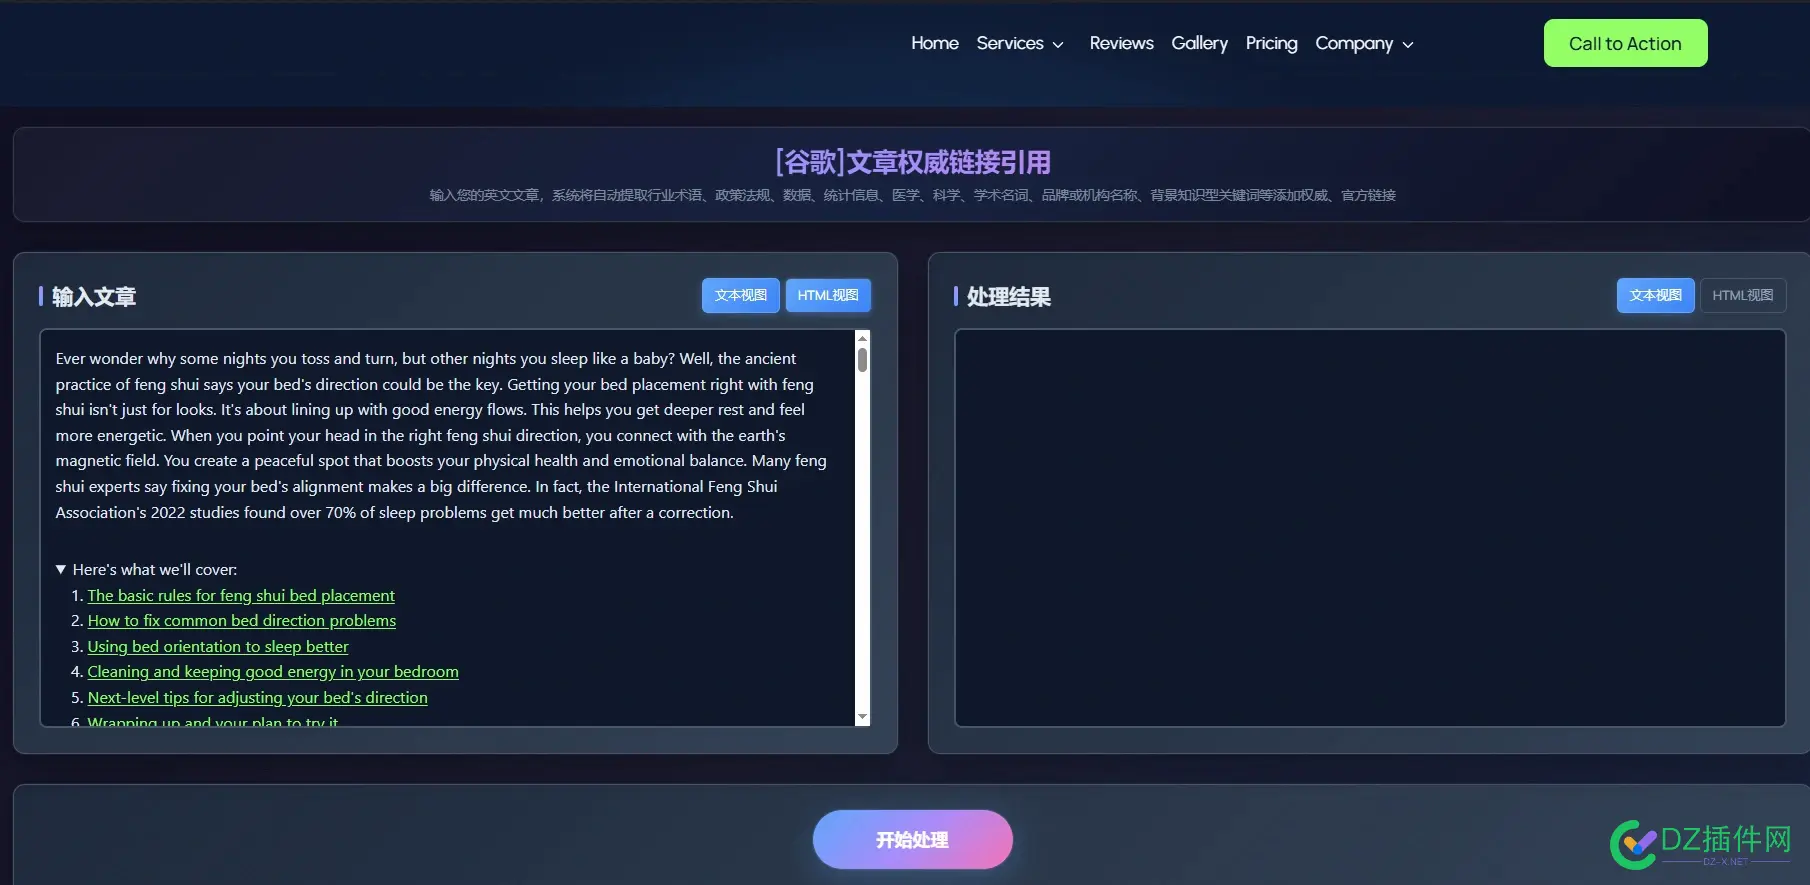
Task: Open the Pricing page
Action: coord(1271,43)
